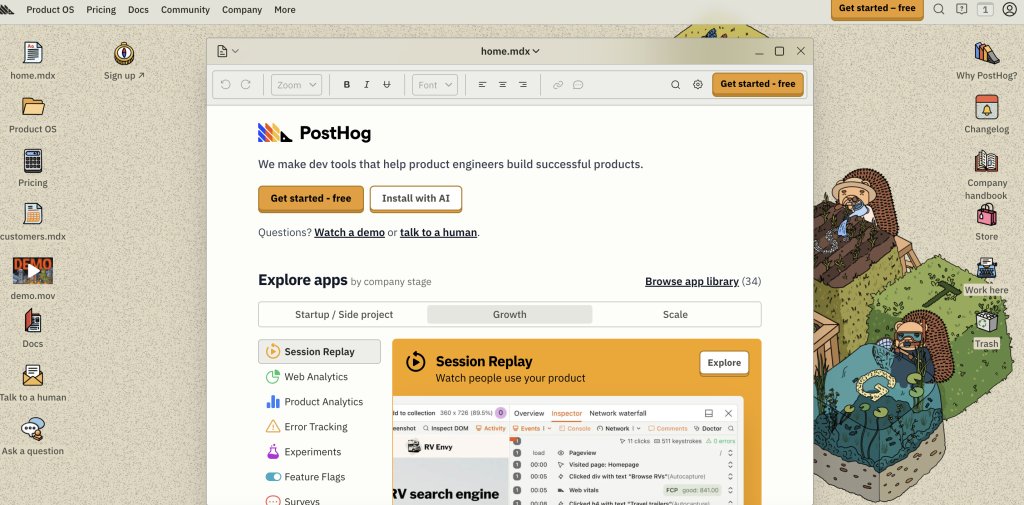Viewport: 1024px width, 505px height.
Task: Open the document icon menu in window header
Action: (228, 51)
